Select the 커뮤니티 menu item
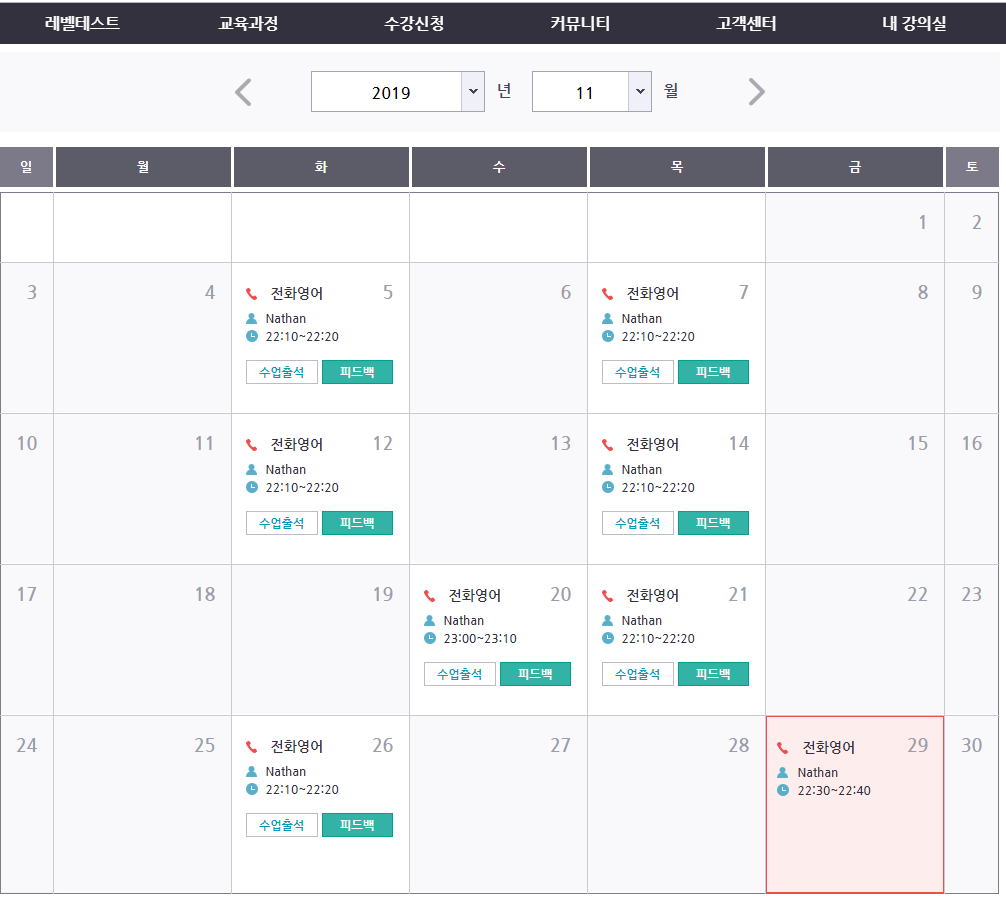 pos(580,24)
